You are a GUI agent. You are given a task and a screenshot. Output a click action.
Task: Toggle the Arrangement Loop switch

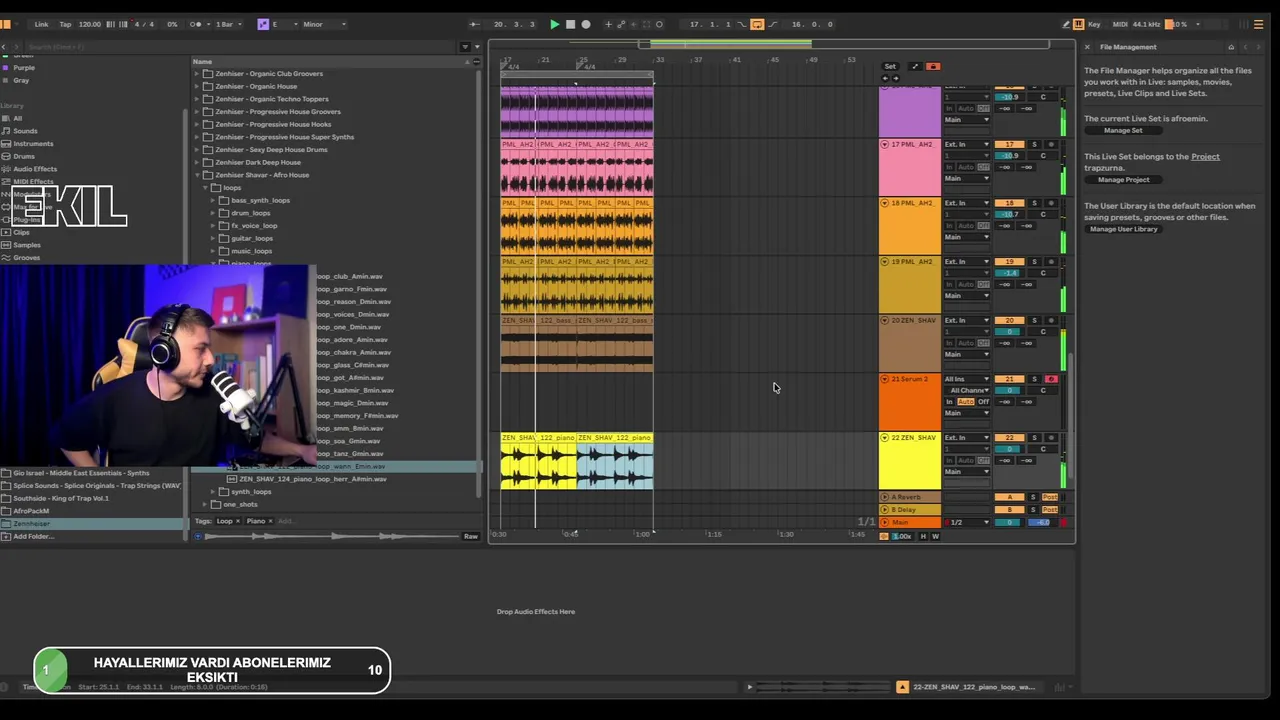tap(757, 24)
